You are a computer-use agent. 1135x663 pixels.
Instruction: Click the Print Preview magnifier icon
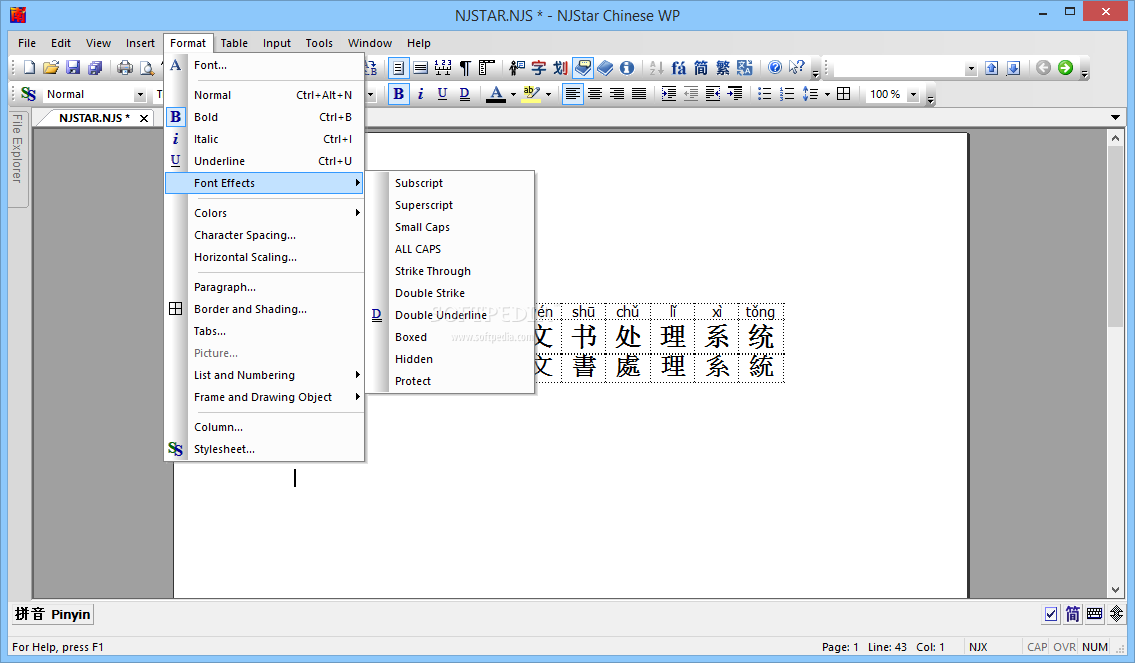(x=147, y=68)
